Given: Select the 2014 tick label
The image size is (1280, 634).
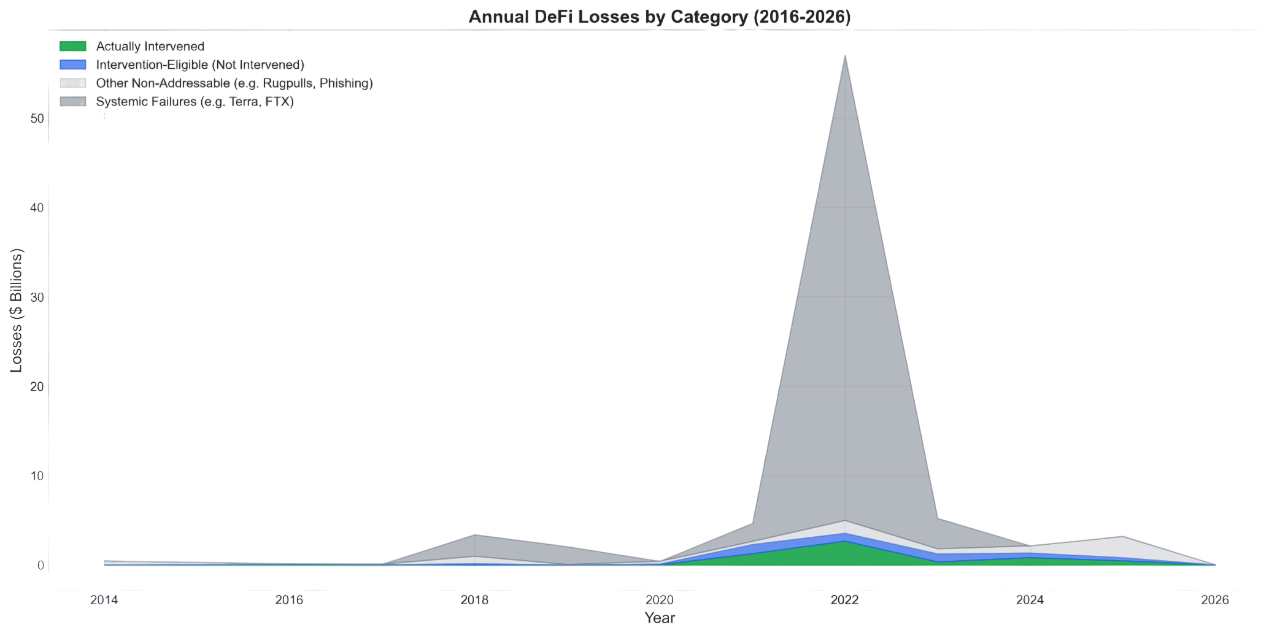Looking at the screenshot, I should (x=103, y=598).
